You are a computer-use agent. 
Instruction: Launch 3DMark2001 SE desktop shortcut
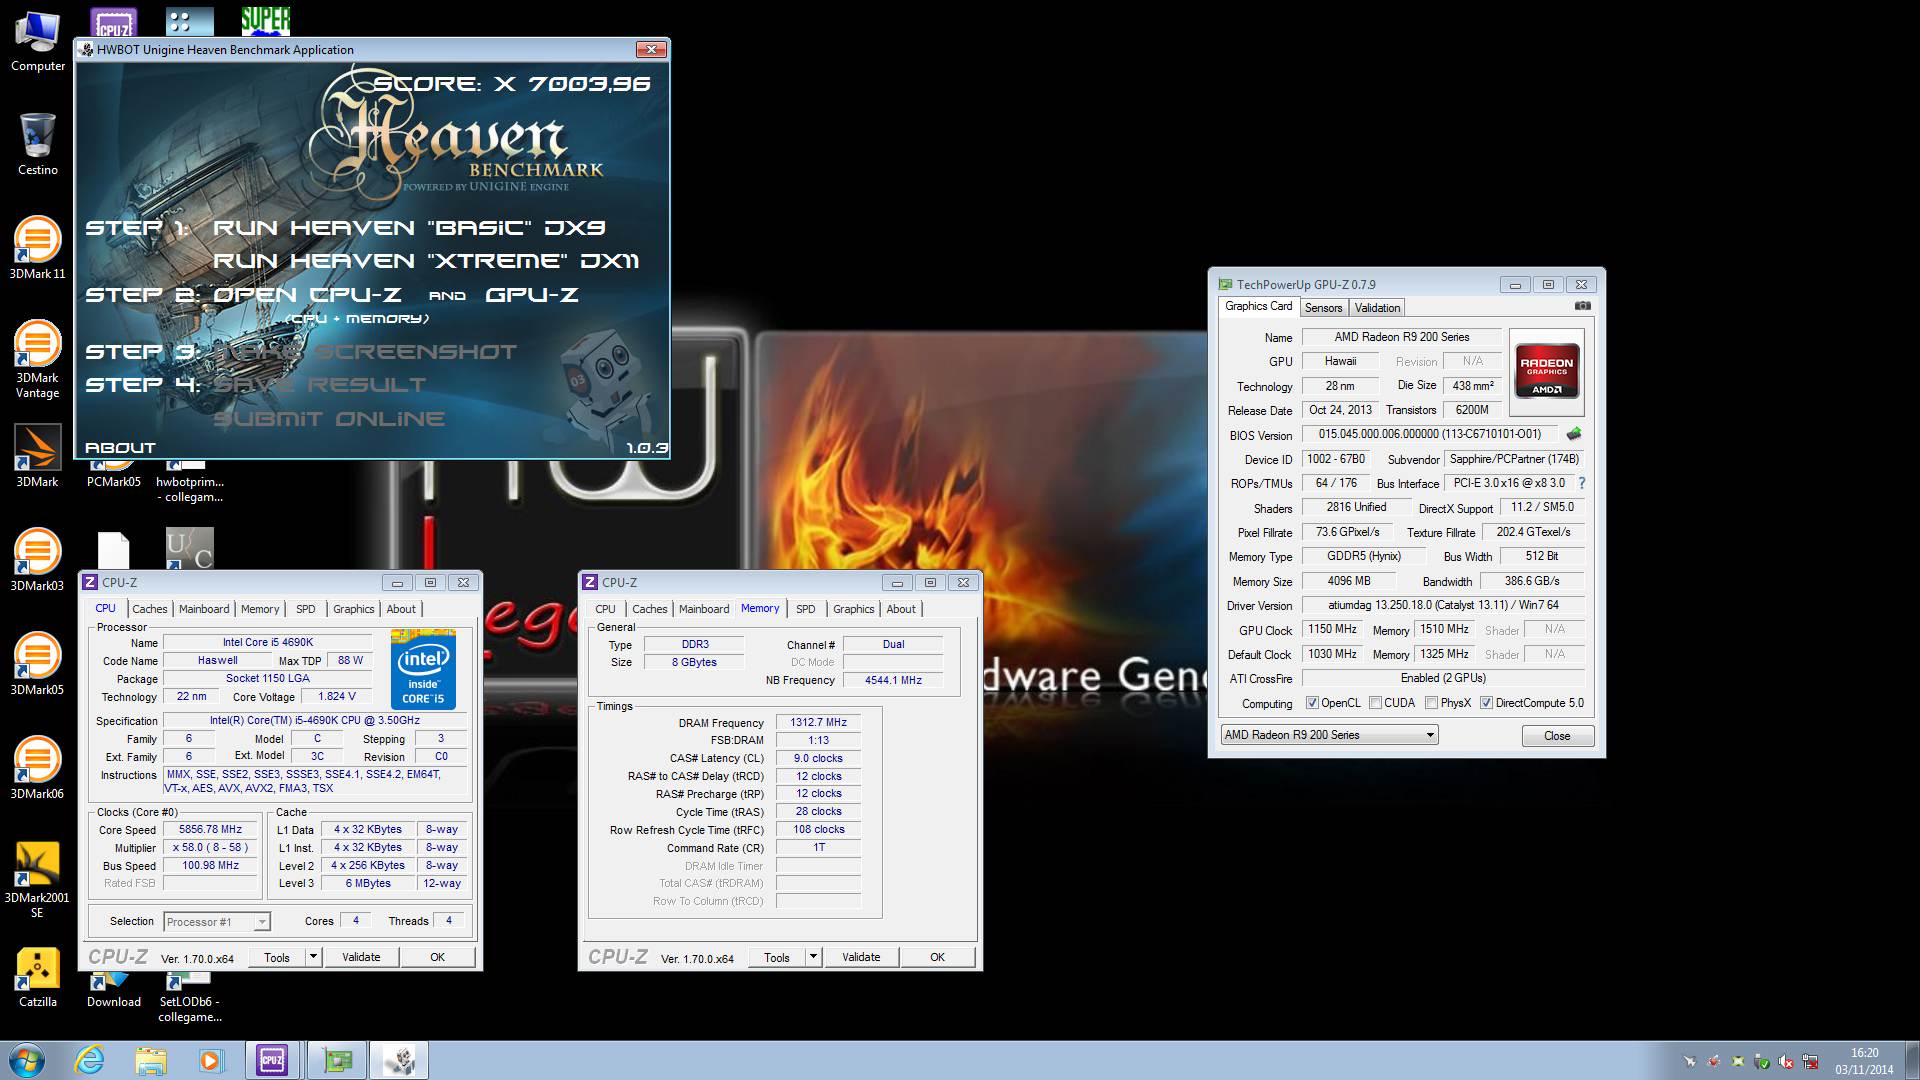38,879
